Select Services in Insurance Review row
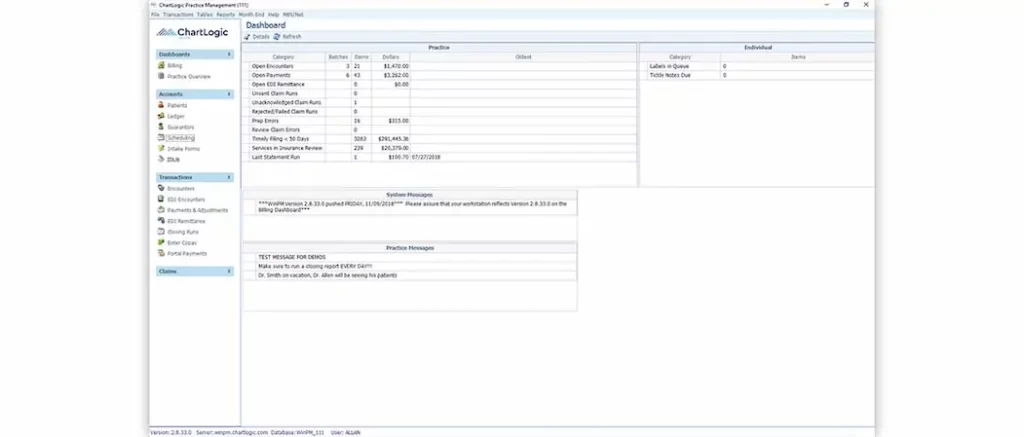This screenshot has width=1024, height=437. 439,148
